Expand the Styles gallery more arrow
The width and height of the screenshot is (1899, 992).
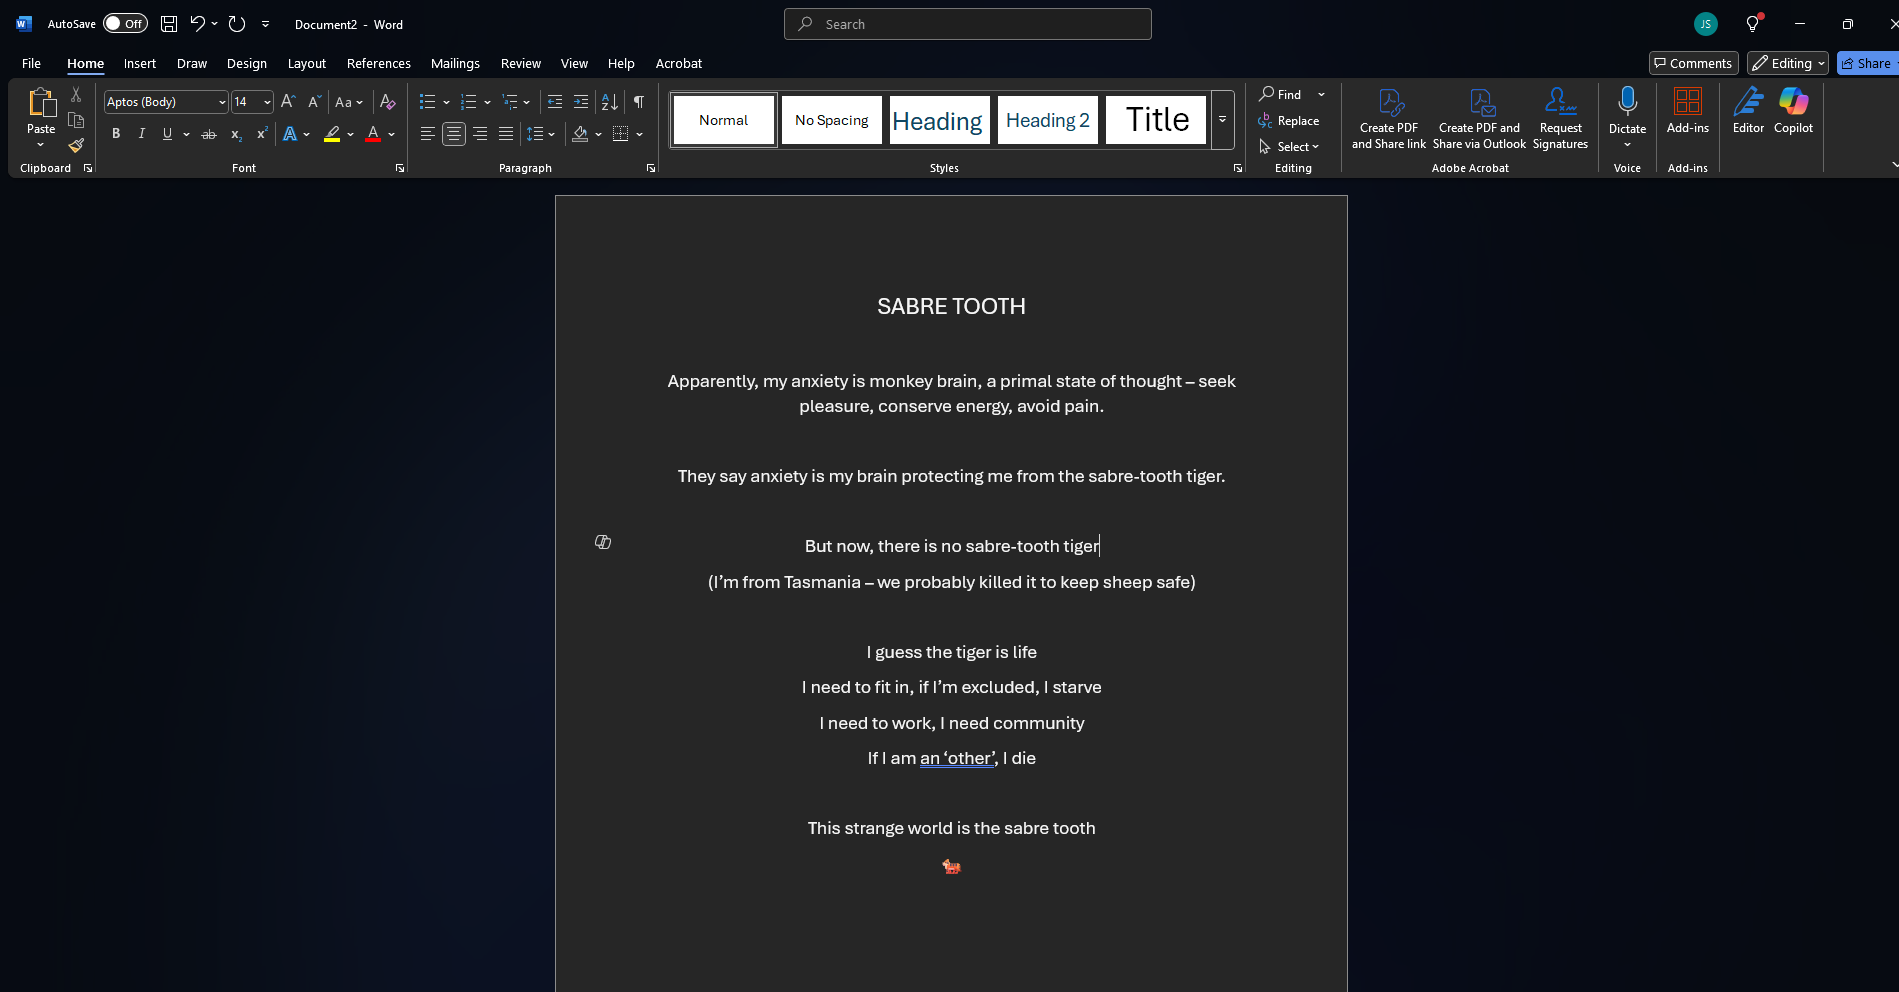click(x=1222, y=120)
